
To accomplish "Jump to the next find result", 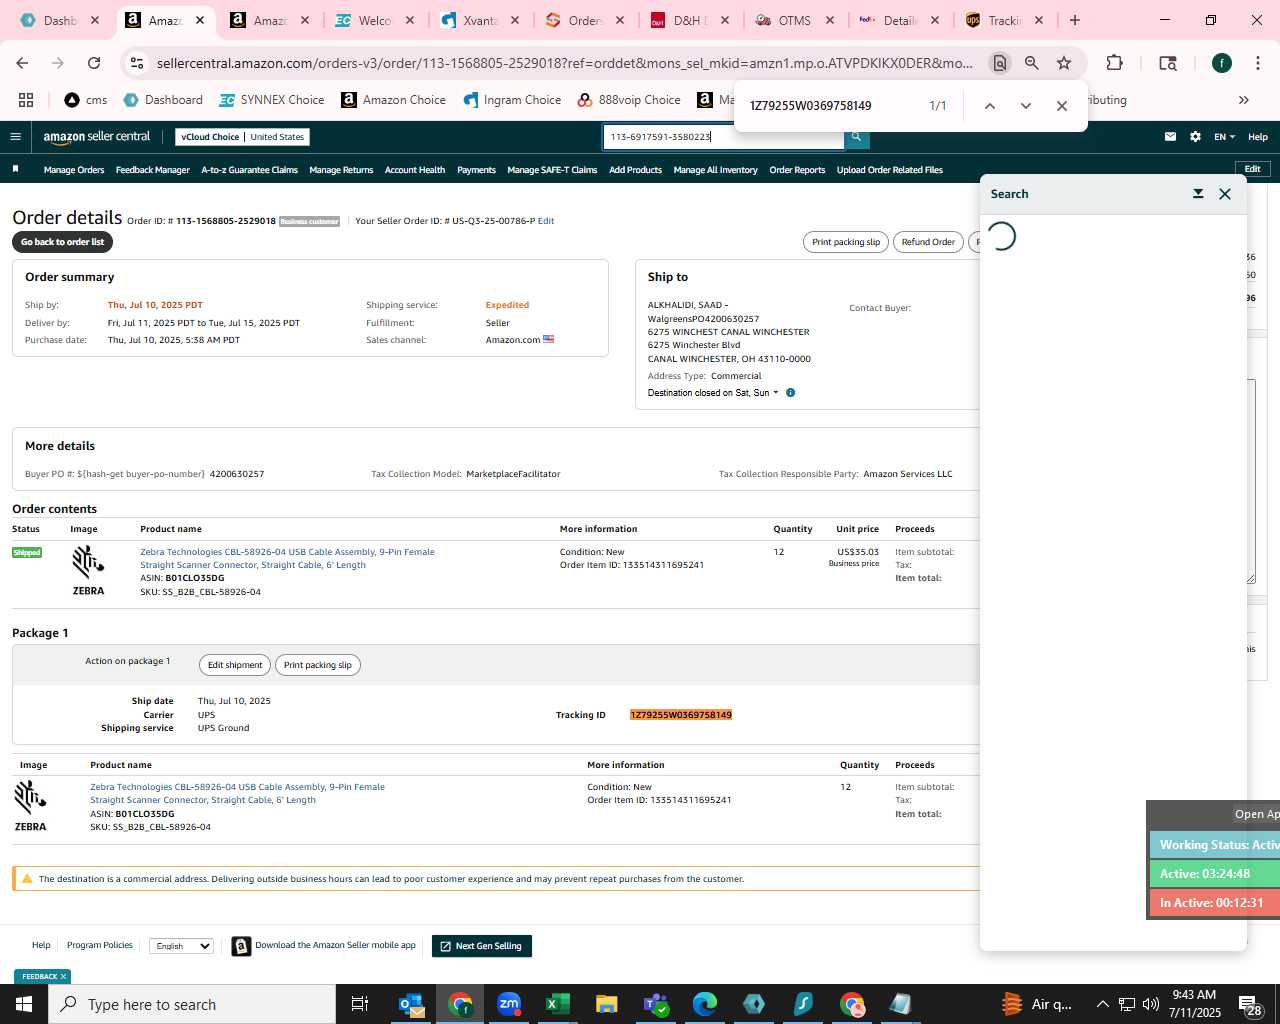I will tap(1025, 106).
